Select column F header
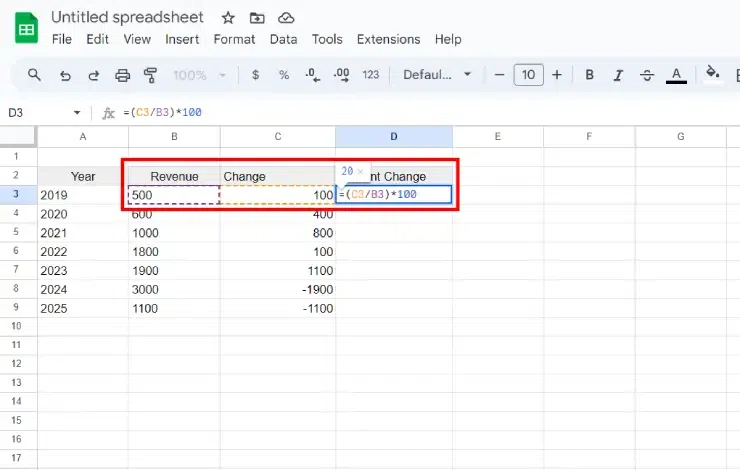Viewport: 740px width, 470px height. pyautogui.click(x=589, y=137)
